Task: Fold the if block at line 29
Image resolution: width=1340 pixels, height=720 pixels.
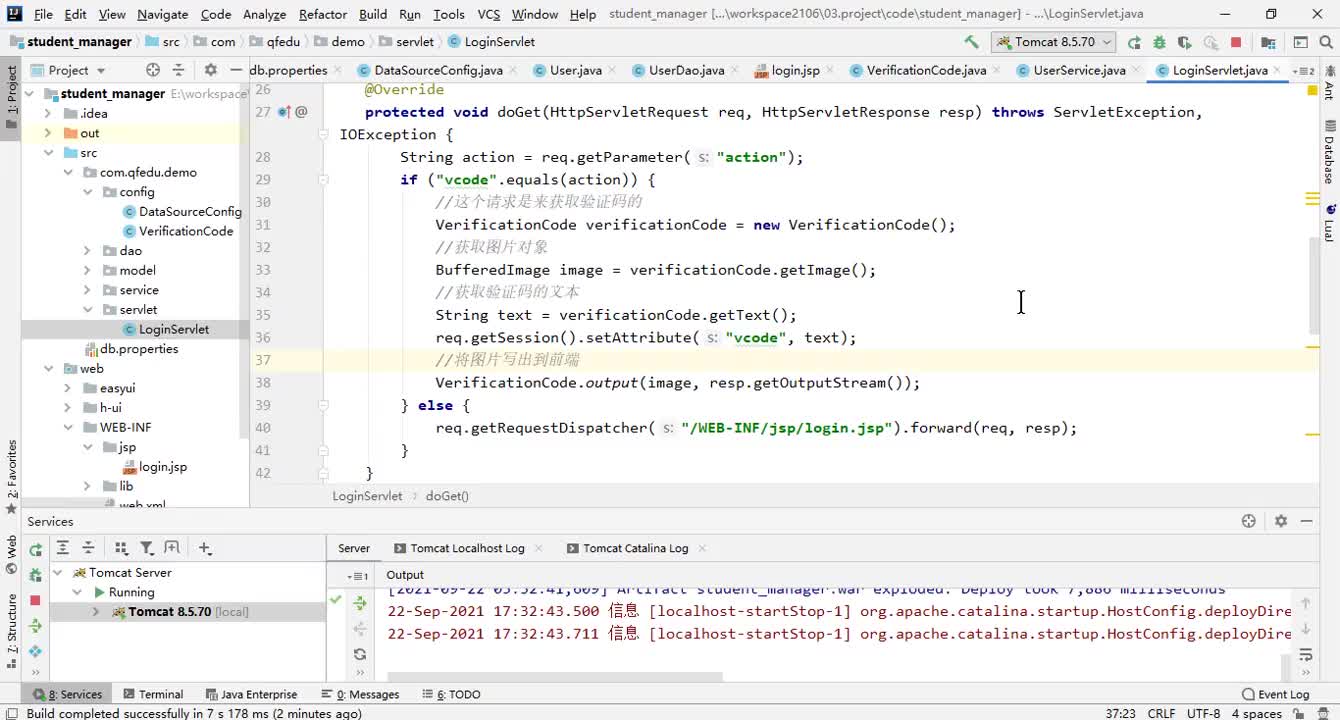Action: pos(324,180)
